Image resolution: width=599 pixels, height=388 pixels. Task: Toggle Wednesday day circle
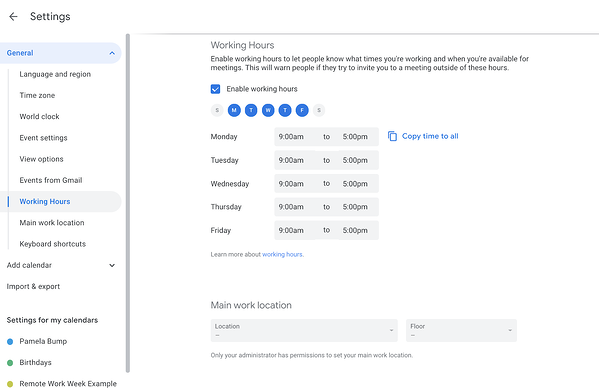tap(268, 110)
